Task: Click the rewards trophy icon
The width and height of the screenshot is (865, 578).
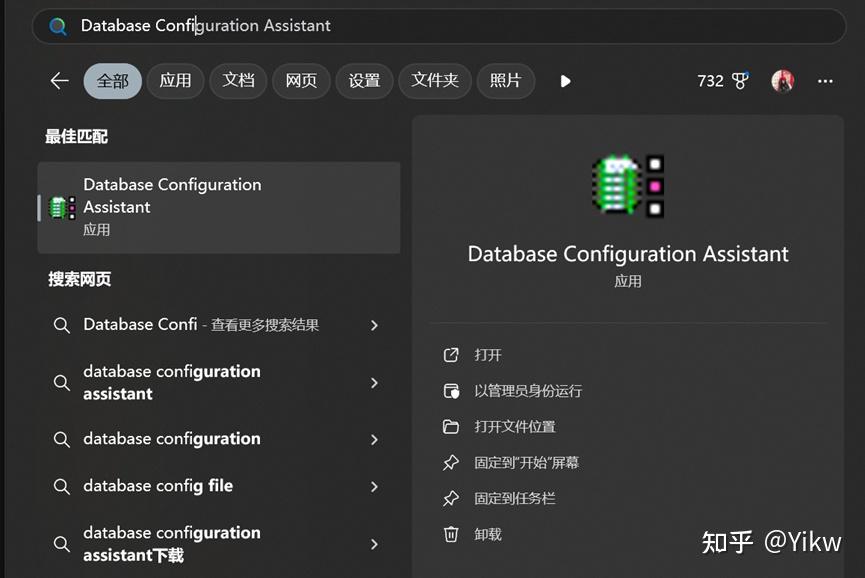Action: [x=740, y=81]
